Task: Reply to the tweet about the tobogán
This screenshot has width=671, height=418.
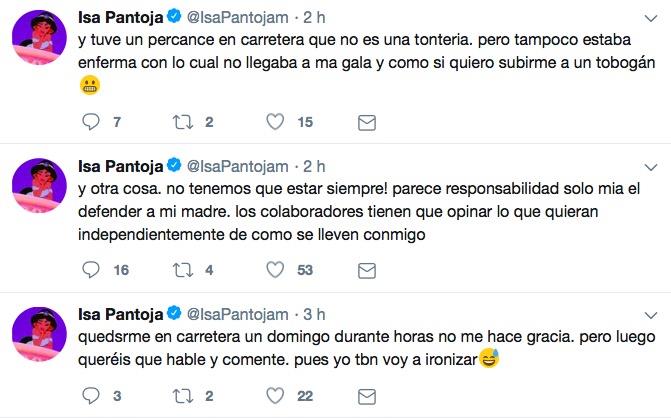Action: (91, 122)
